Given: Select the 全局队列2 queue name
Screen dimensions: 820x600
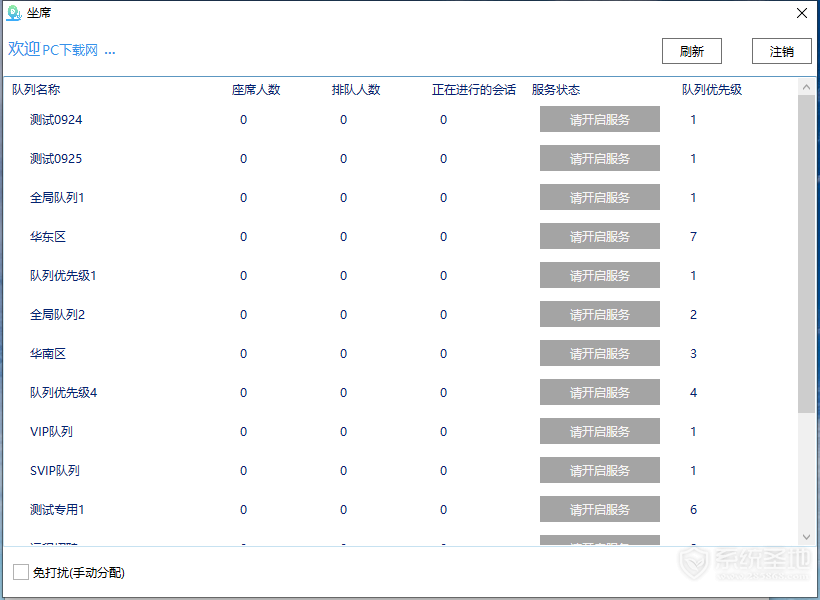Looking at the screenshot, I should 57,314.
